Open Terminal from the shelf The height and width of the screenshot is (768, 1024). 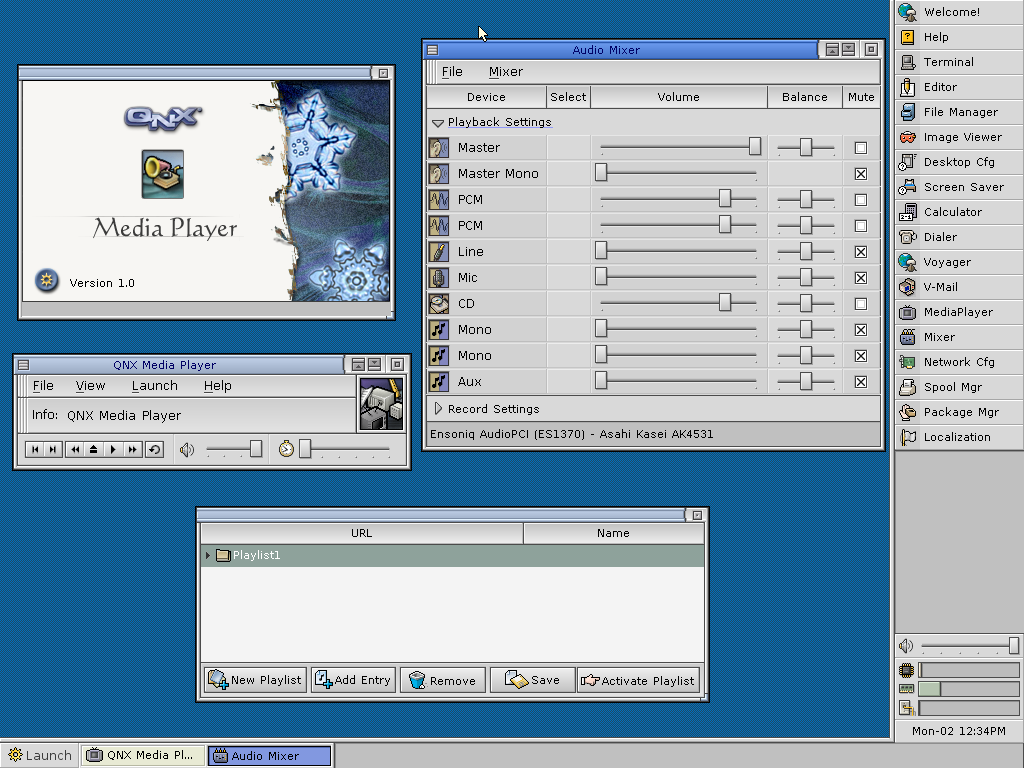(x=959, y=62)
